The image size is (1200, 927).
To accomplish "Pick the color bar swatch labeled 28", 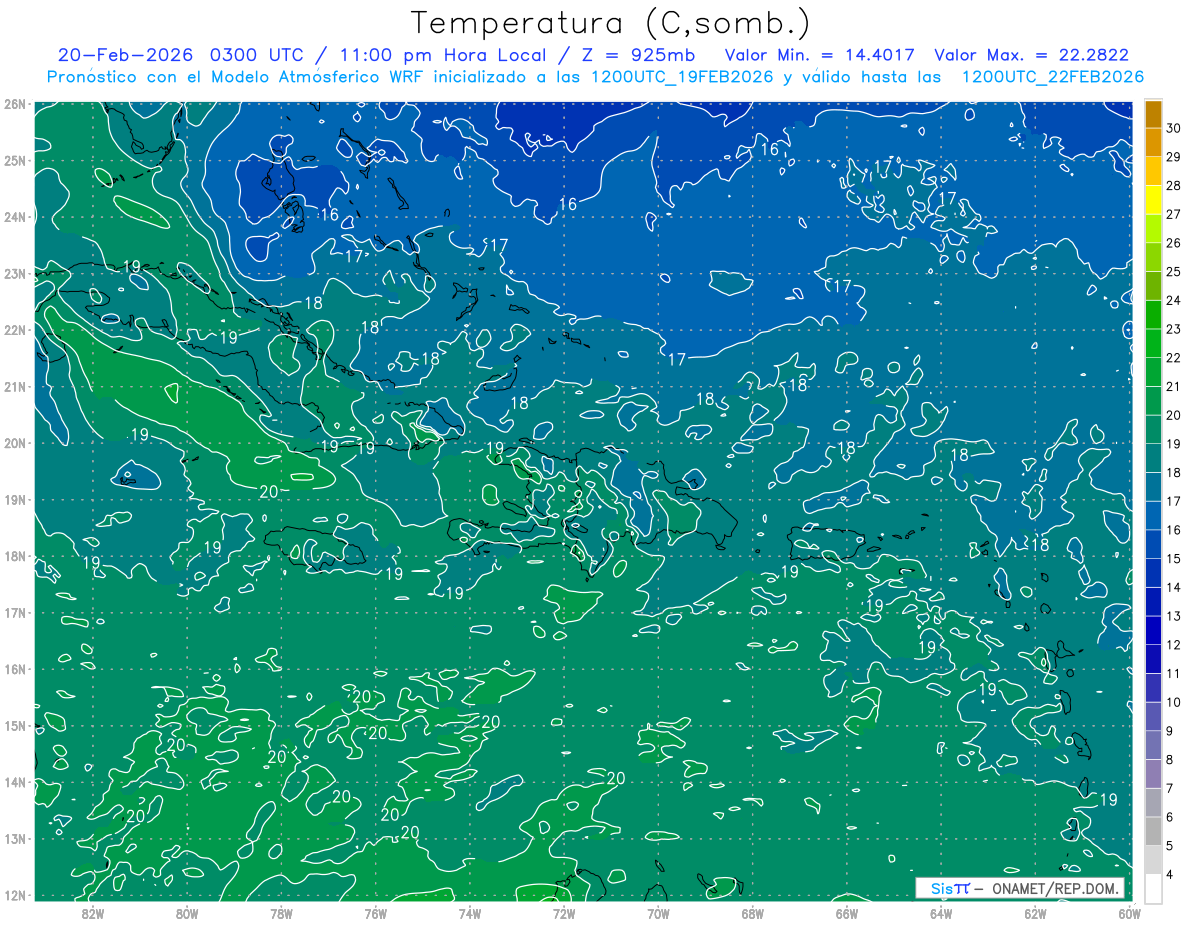I will coord(1154,171).
